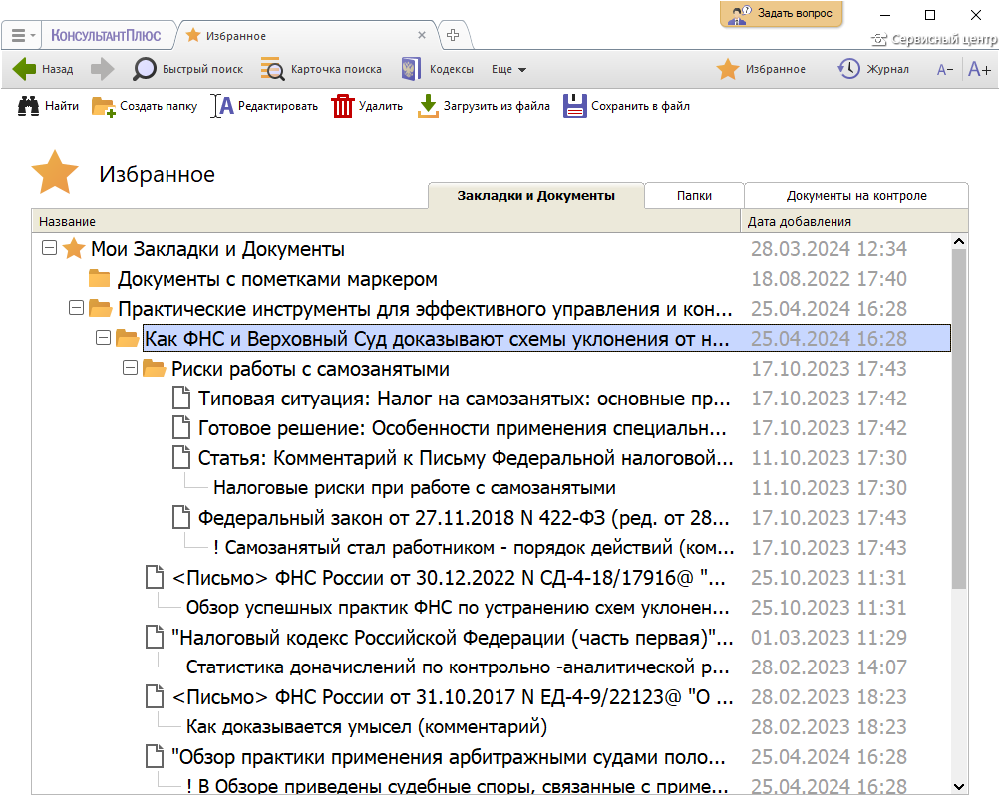This screenshot has height=800, width=1000.
Task: Expand the Еще dropdown menu
Action: pos(509,70)
